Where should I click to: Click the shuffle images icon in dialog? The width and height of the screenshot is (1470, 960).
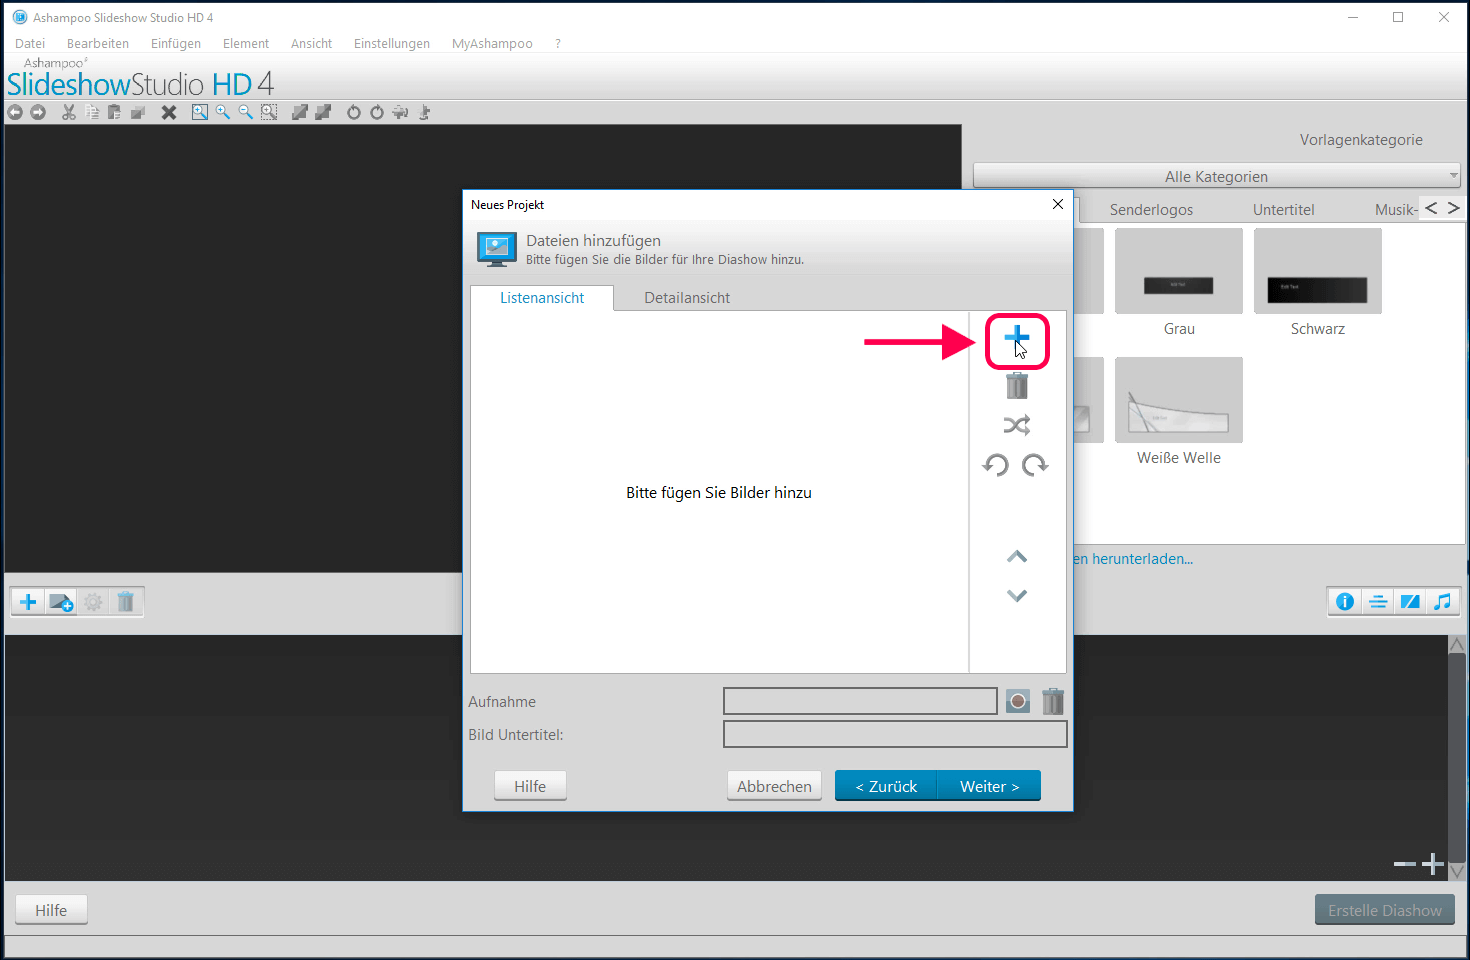1017,425
